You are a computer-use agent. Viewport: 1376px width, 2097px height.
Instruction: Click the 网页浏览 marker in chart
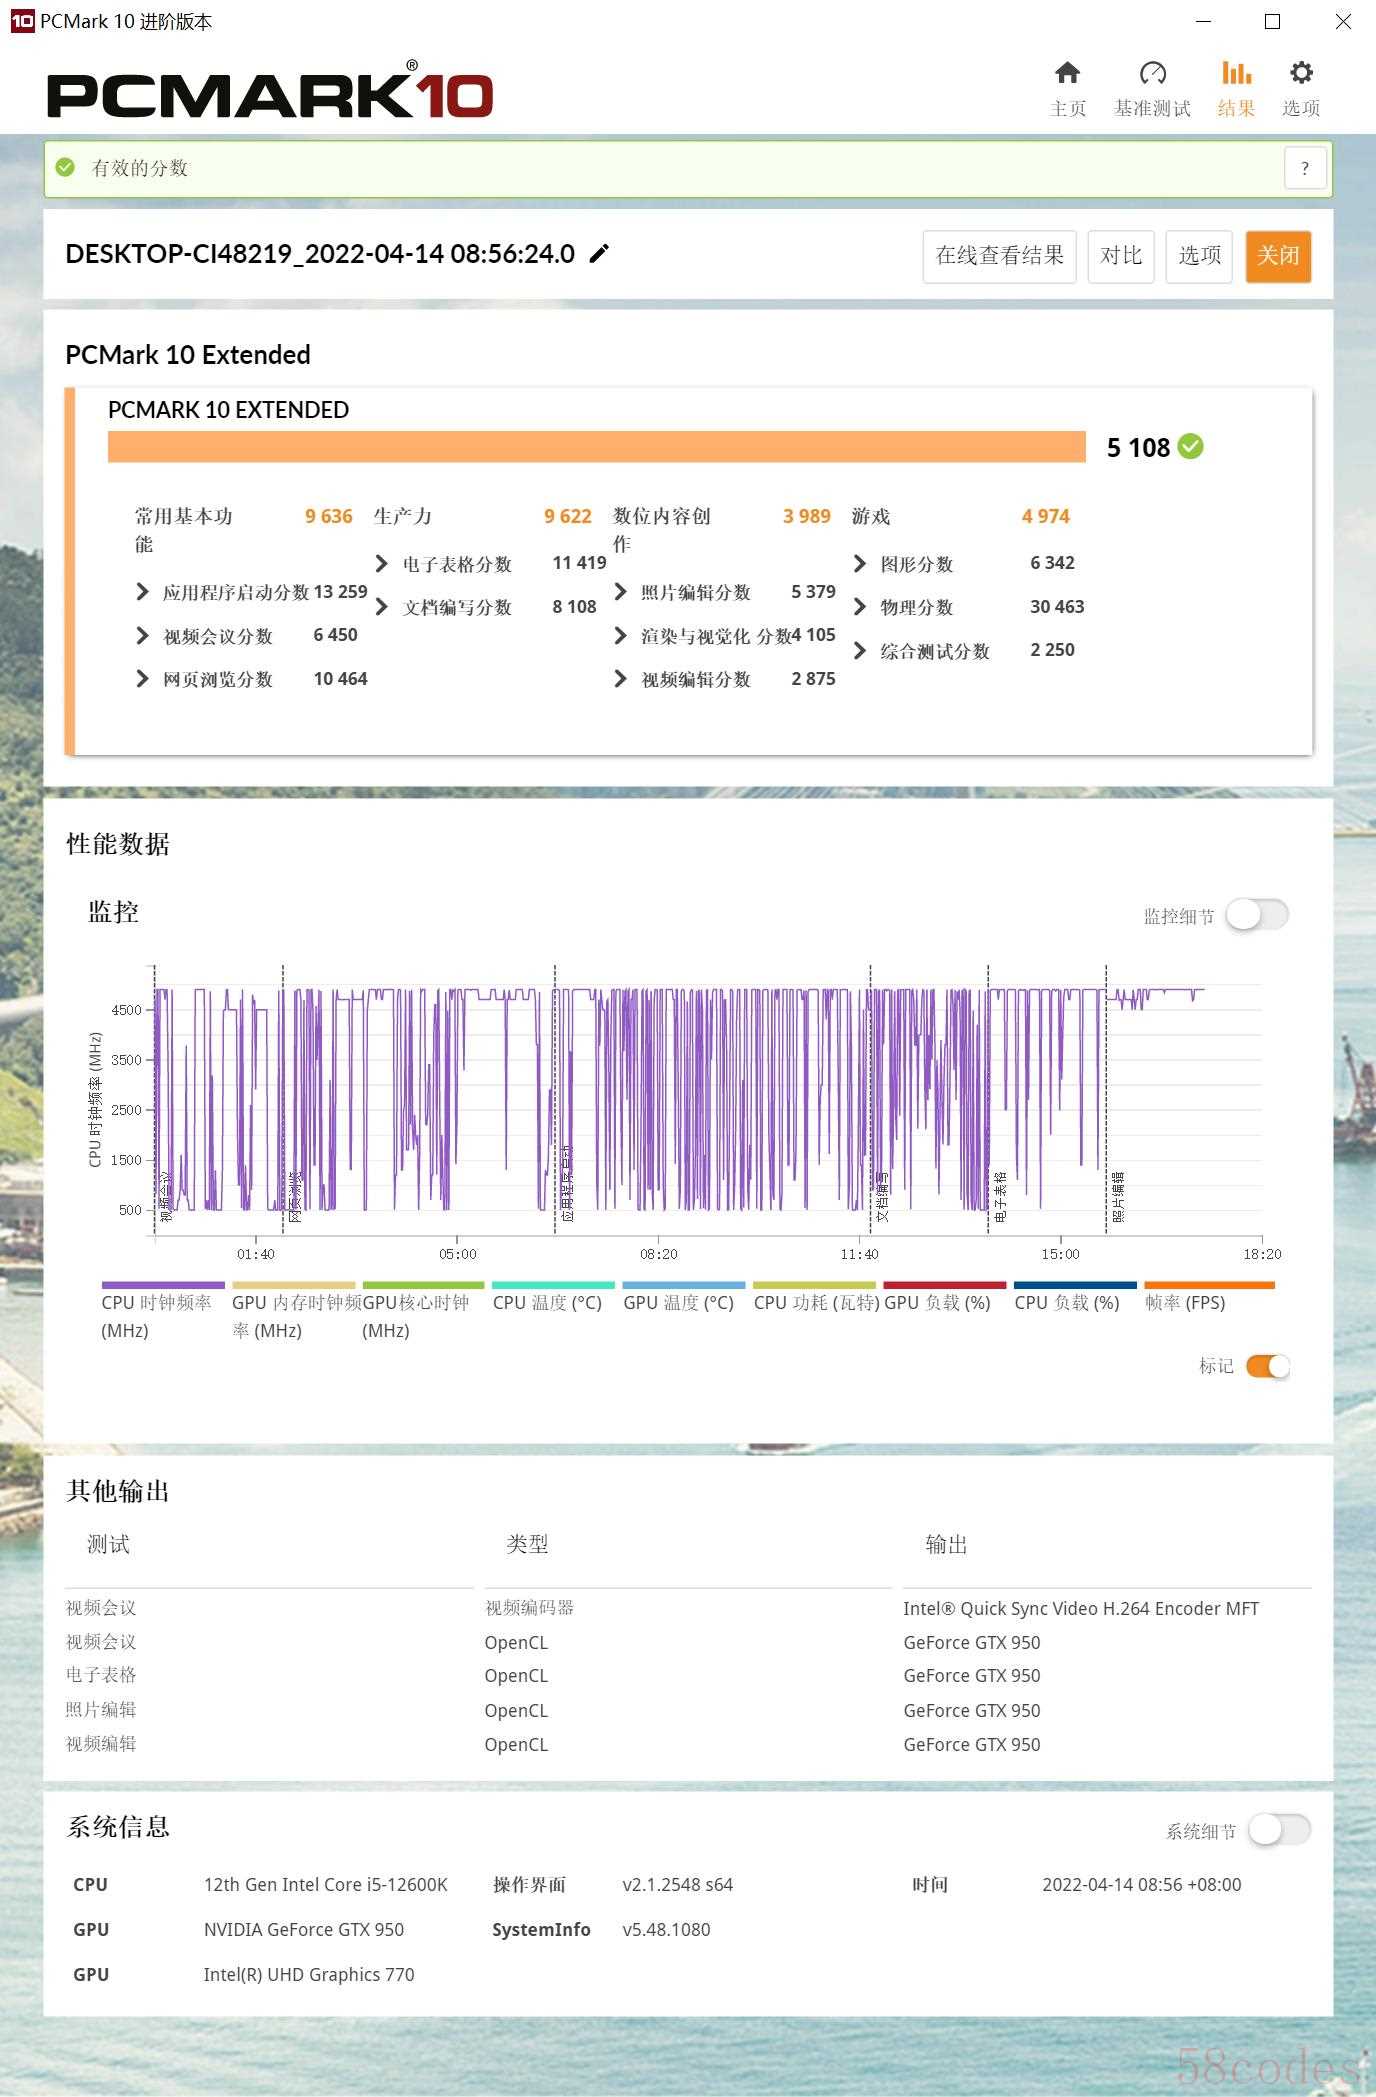(x=294, y=1197)
